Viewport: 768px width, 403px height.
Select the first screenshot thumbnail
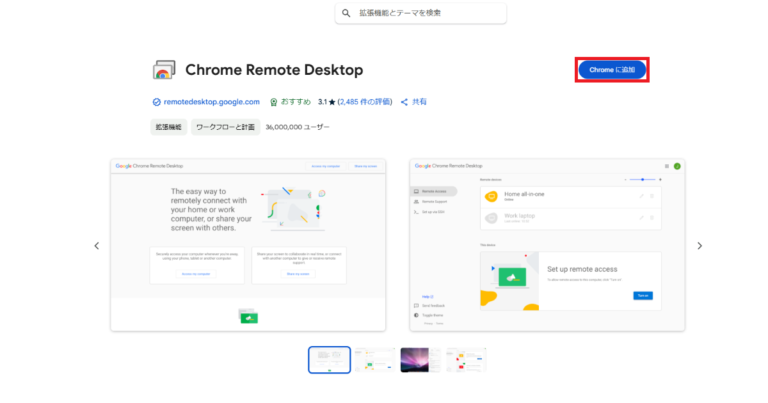(x=329, y=360)
